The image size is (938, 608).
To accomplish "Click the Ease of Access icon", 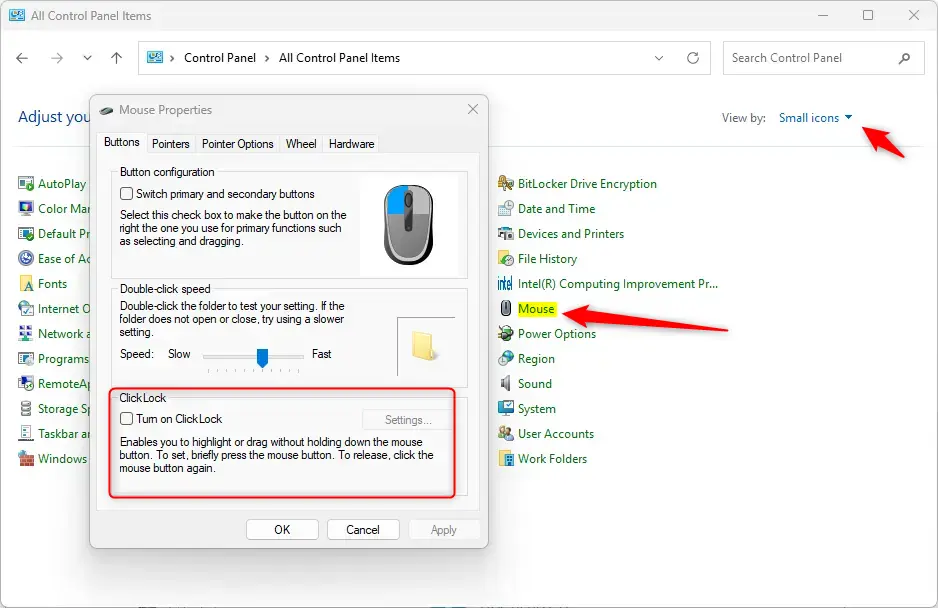I will (26, 259).
